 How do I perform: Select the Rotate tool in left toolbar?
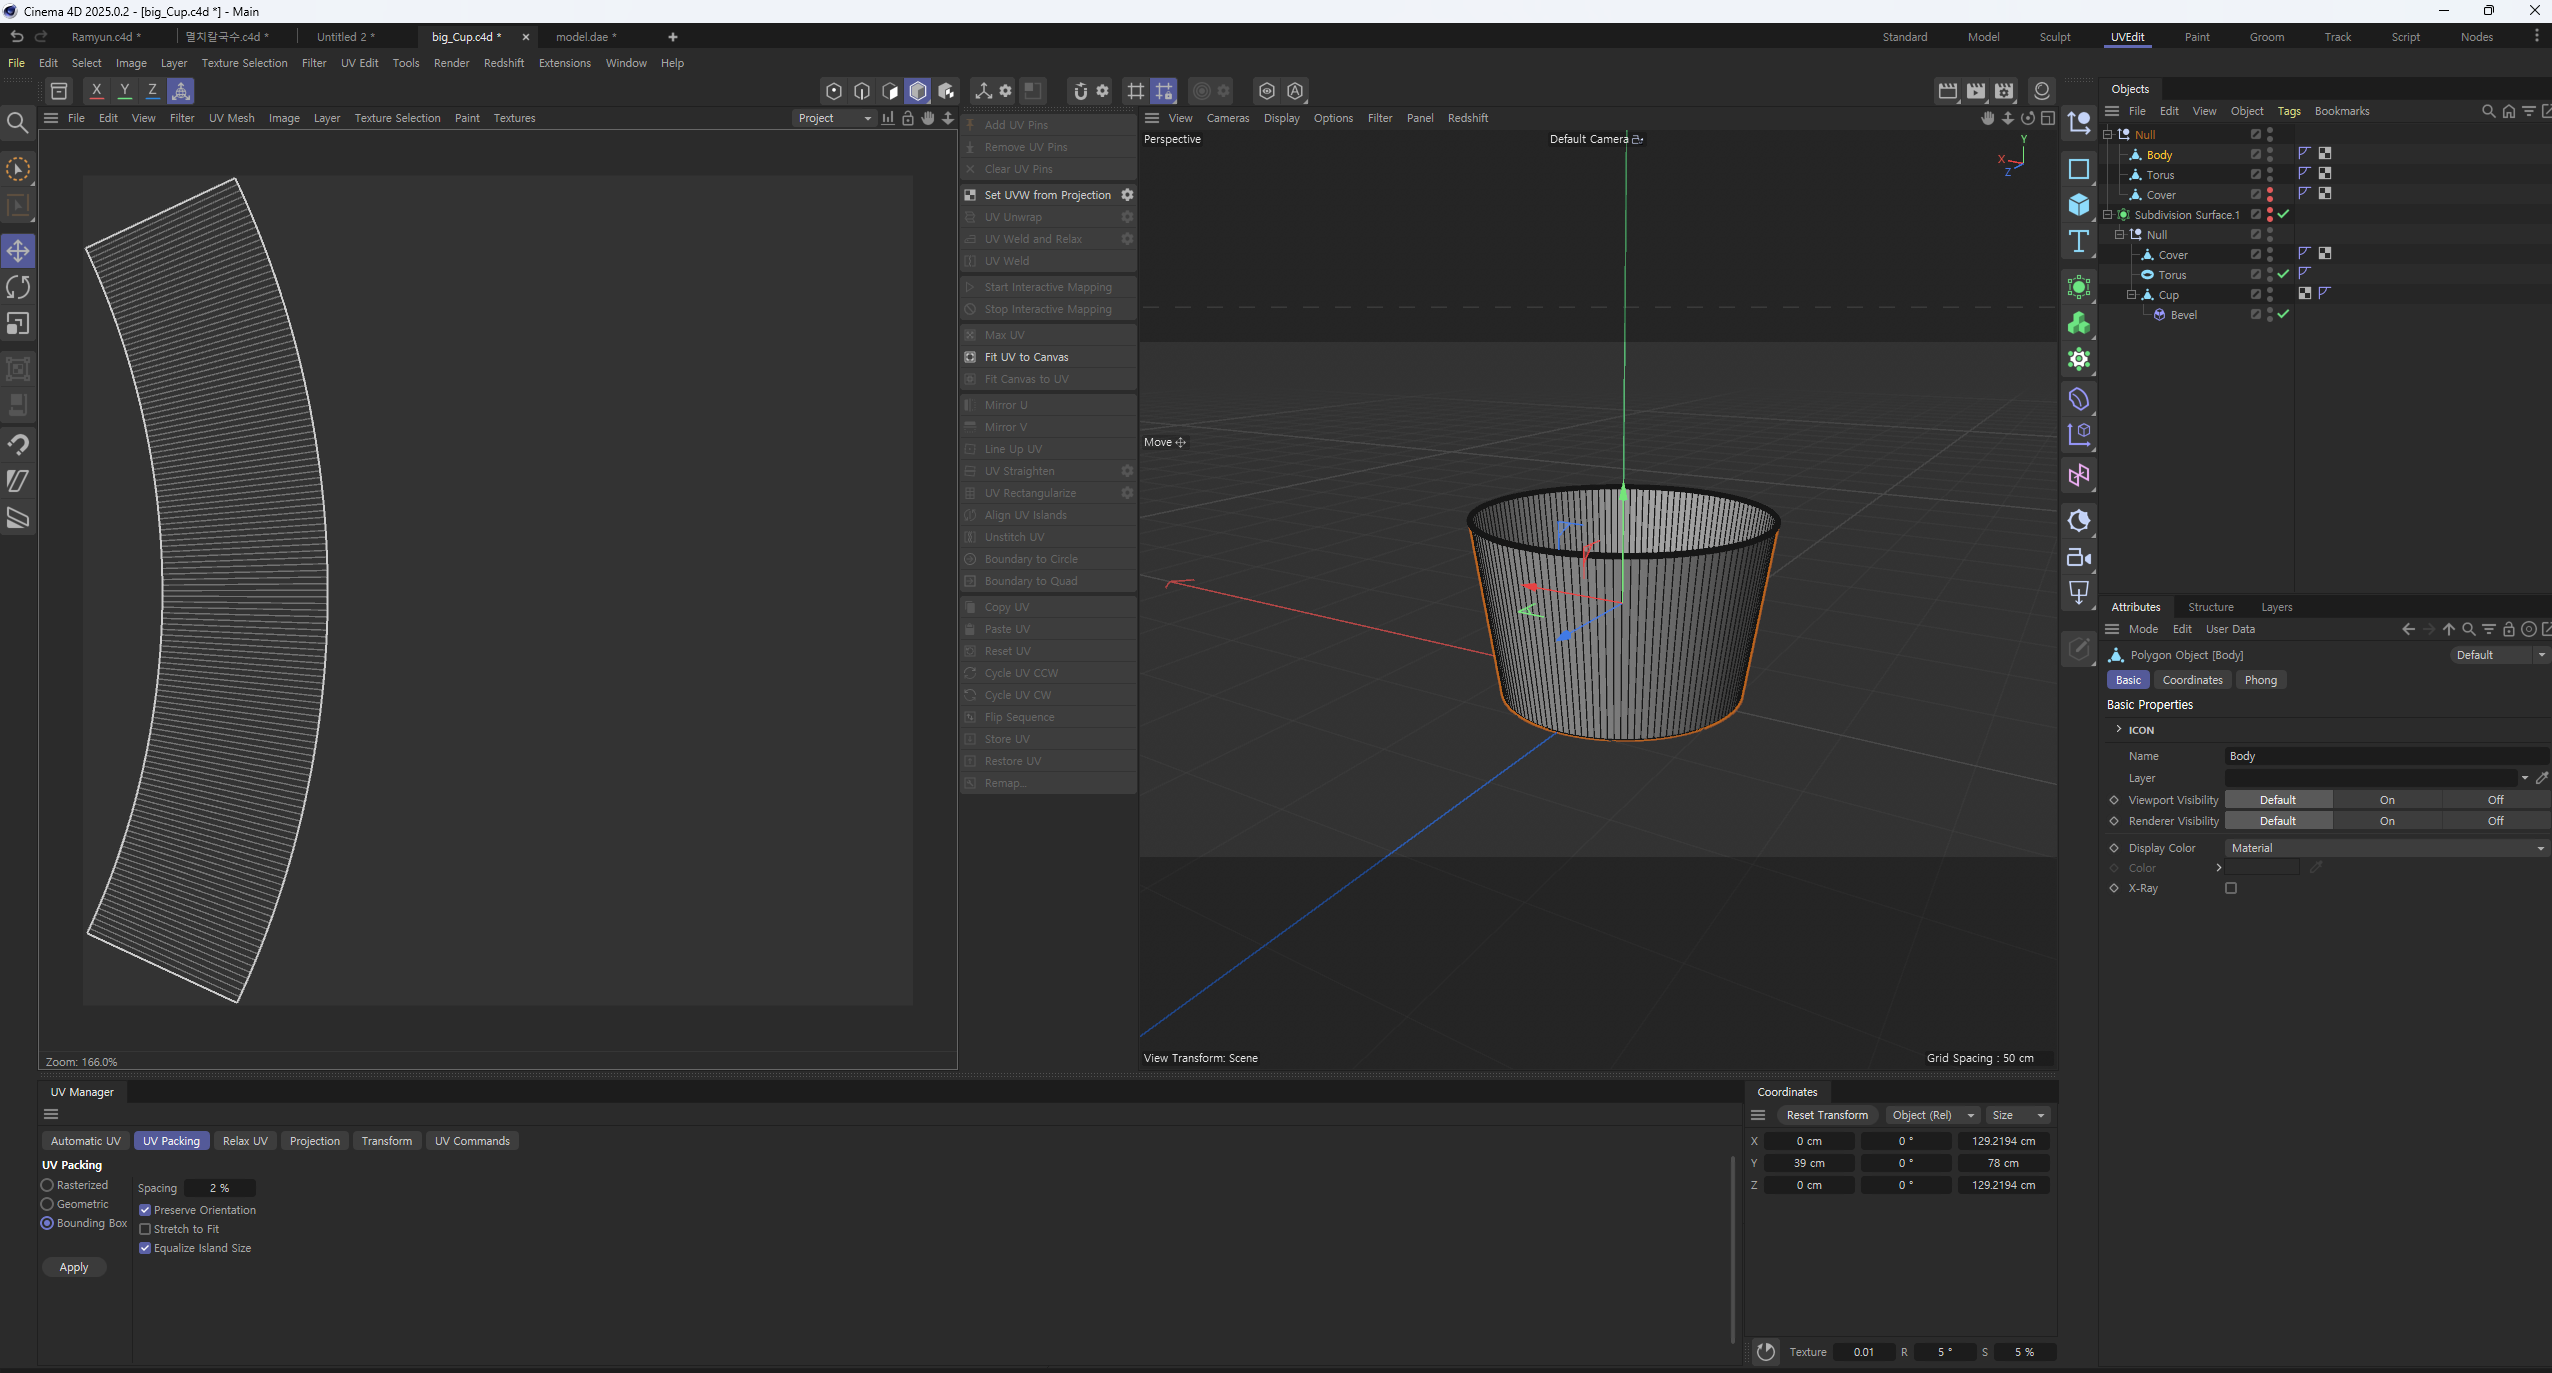click(x=18, y=288)
